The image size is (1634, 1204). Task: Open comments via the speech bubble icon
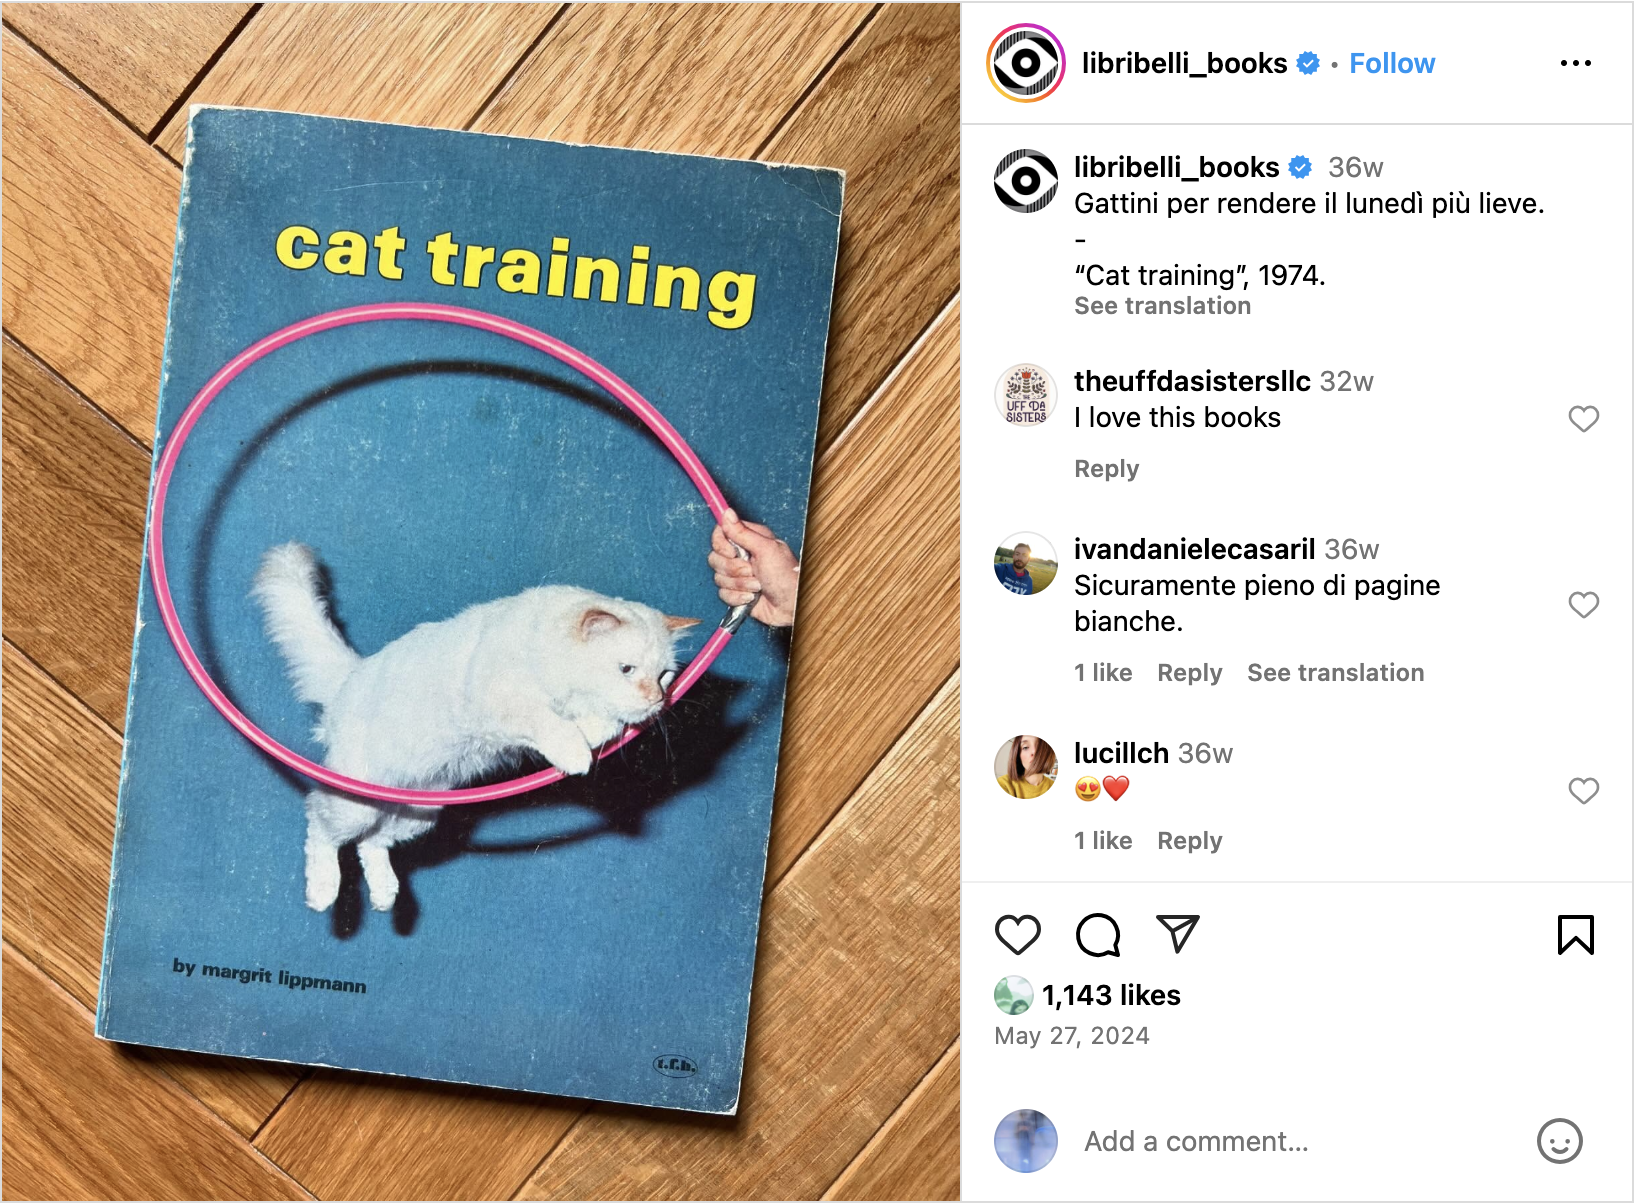(x=1098, y=935)
